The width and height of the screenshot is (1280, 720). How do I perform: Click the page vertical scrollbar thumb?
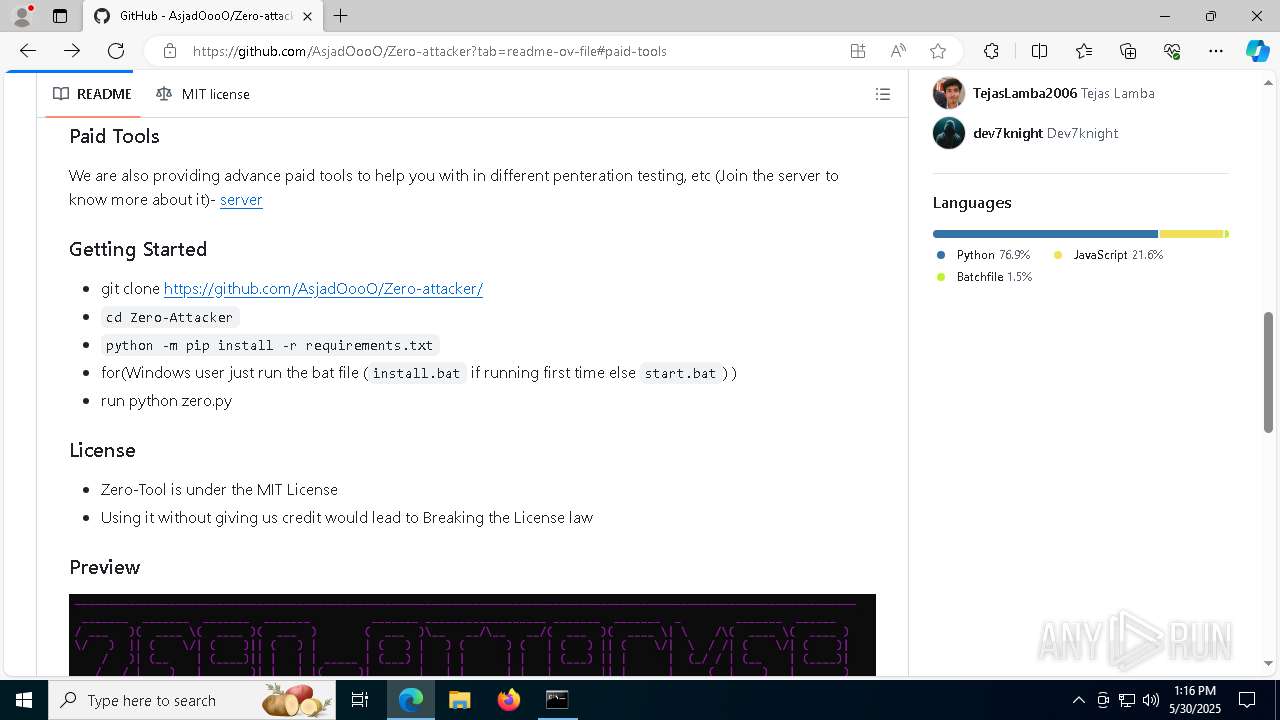tap(1268, 372)
